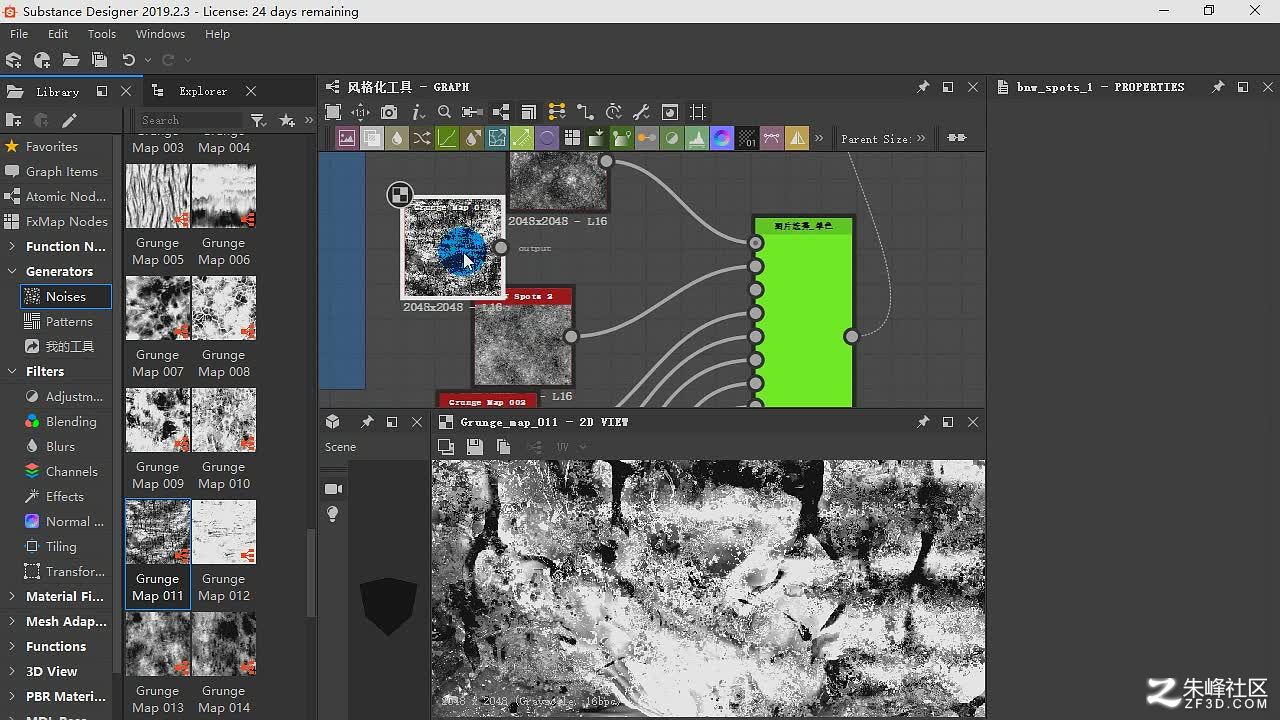Open the Windows menu
This screenshot has height=720, width=1280.
[160, 34]
